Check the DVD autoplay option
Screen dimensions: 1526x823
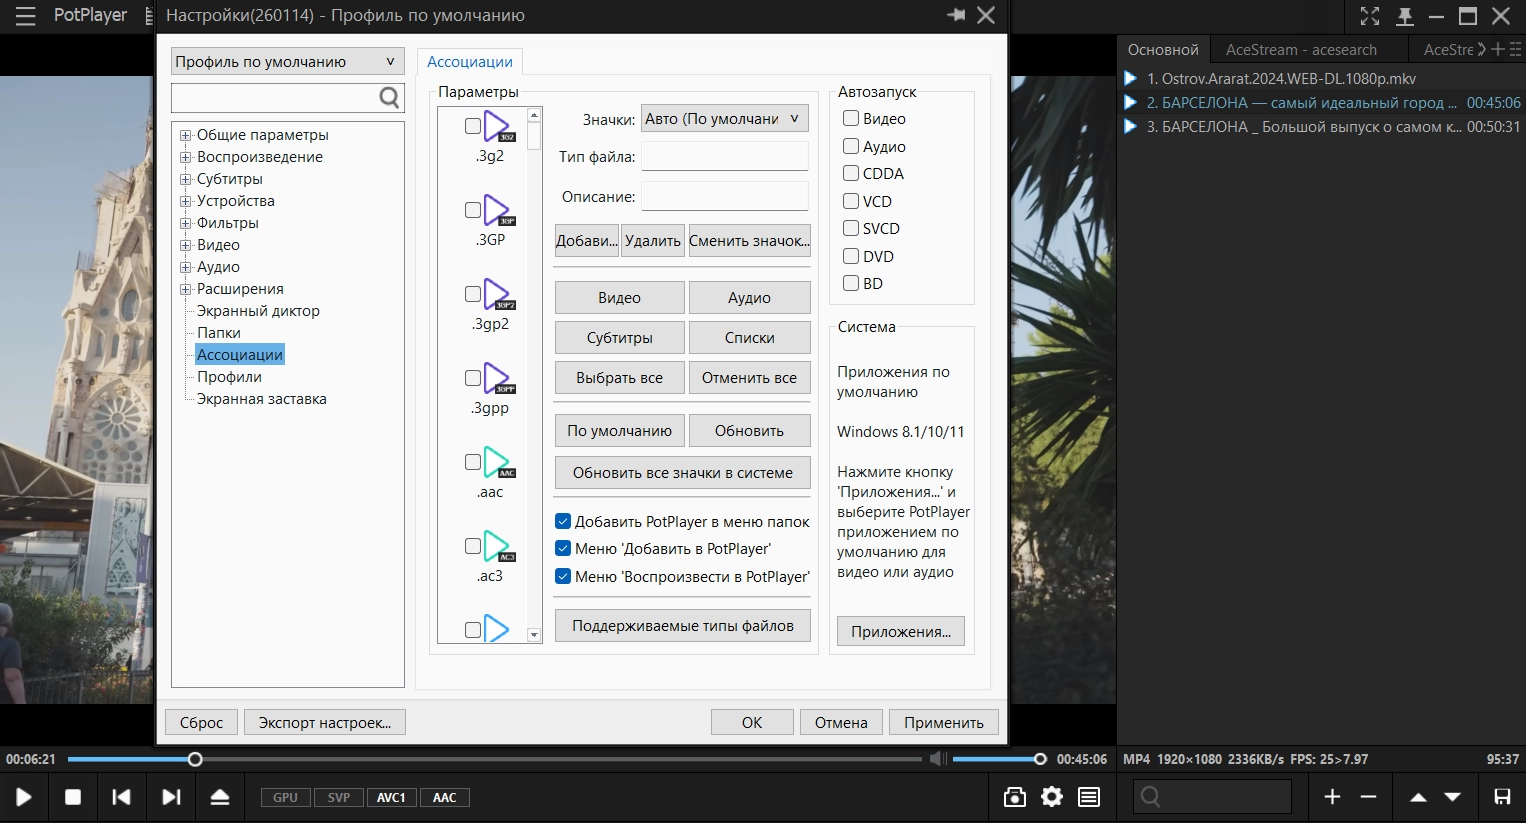[x=851, y=256]
